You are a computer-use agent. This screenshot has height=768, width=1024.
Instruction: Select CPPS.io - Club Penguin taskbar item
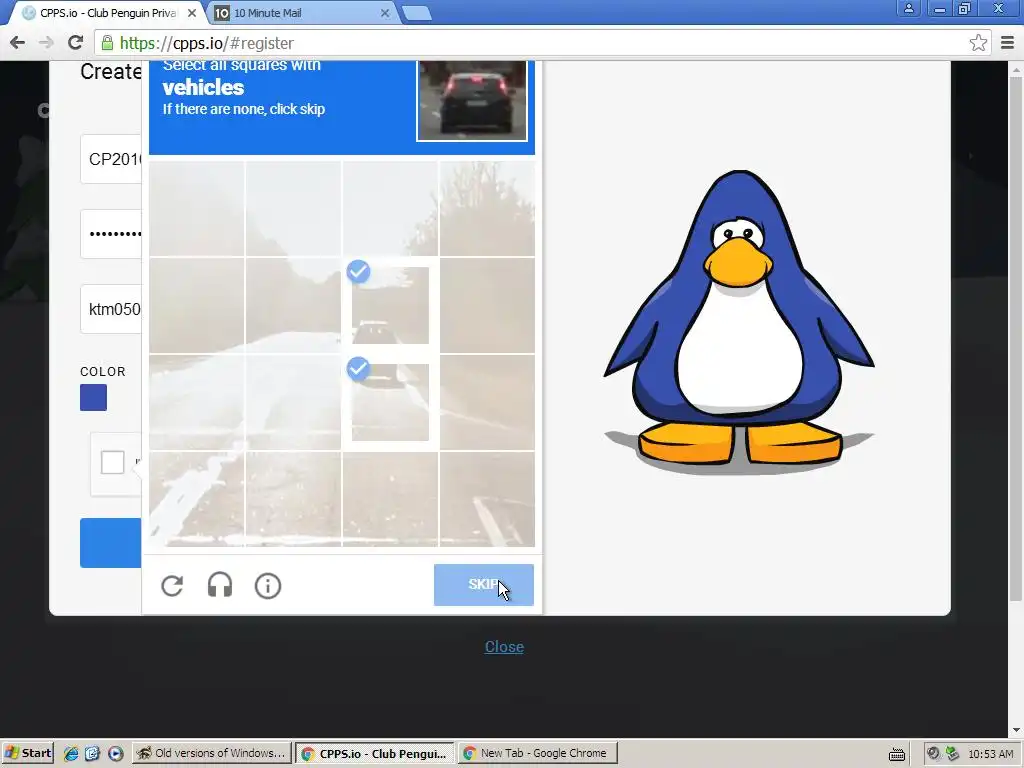tap(374, 753)
